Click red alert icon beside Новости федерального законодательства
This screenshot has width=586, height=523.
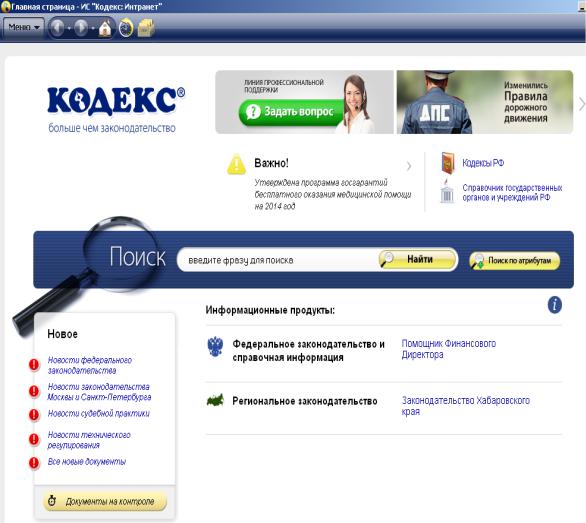34,364
